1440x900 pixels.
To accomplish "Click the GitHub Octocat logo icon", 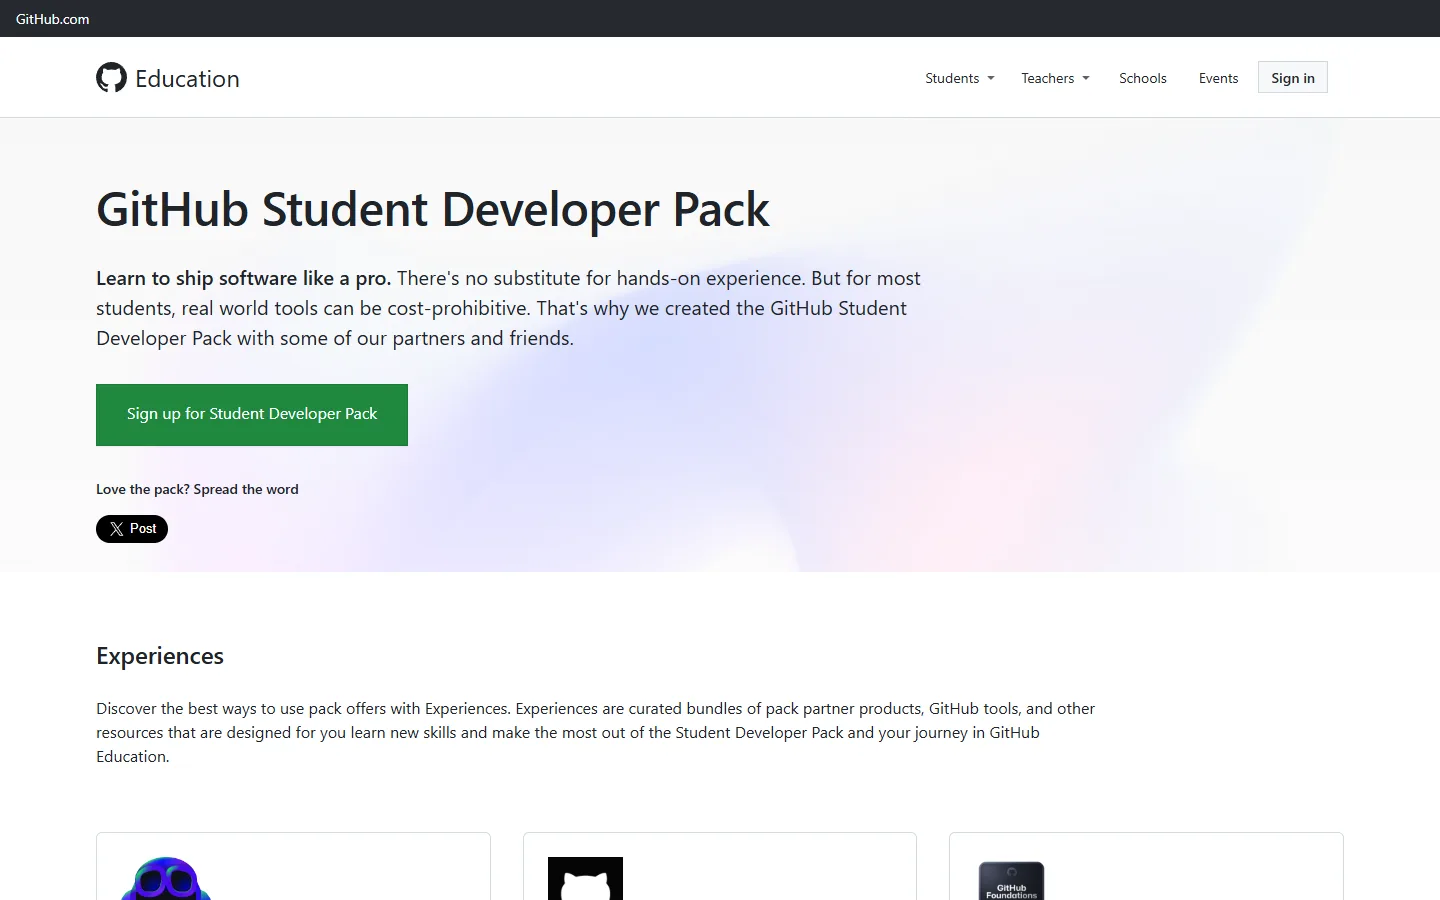I will pyautogui.click(x=111, y=78).
